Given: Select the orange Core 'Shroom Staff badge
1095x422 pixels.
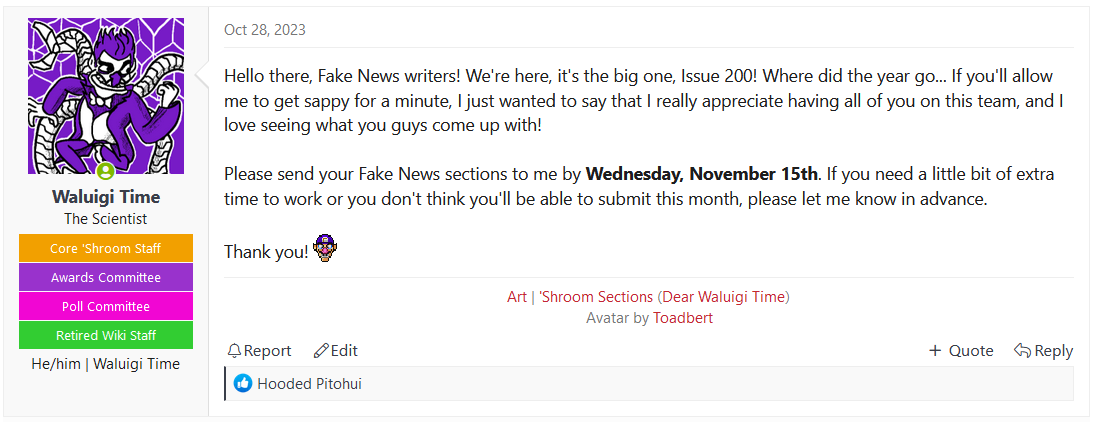Looking at the screenshot, I should click(106, 249).
